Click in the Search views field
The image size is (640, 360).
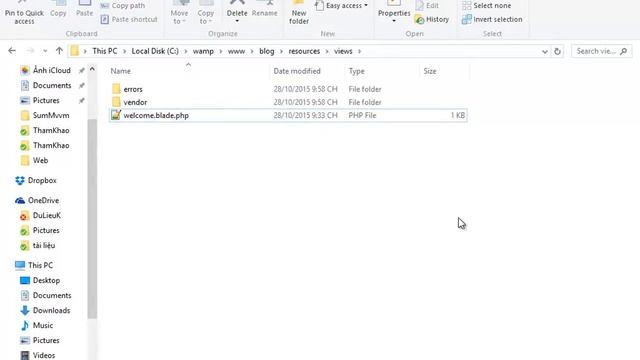coord(602,51)
